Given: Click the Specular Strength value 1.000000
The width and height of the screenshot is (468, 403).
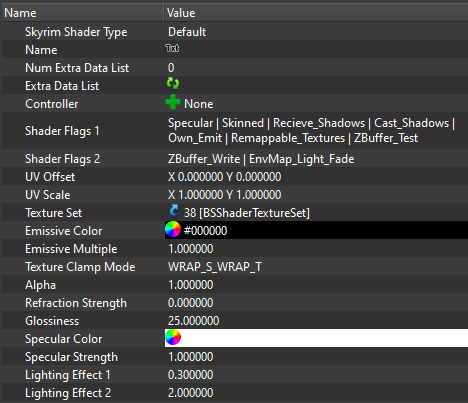Looking at the screenshot, I should [191, 357].
